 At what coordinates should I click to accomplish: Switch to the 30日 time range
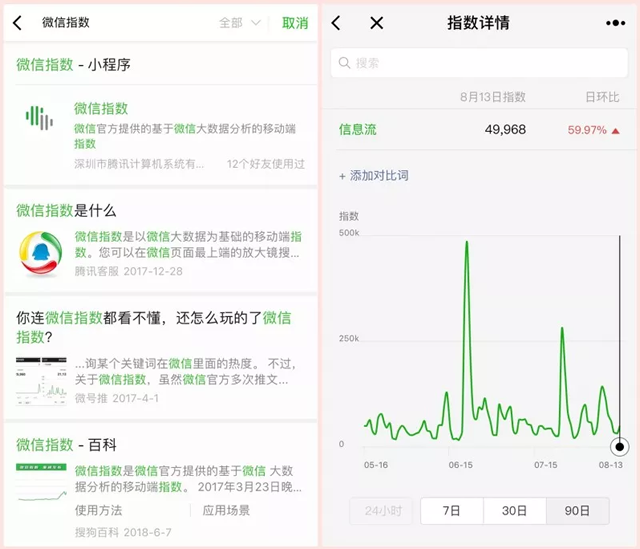[514, 510]
